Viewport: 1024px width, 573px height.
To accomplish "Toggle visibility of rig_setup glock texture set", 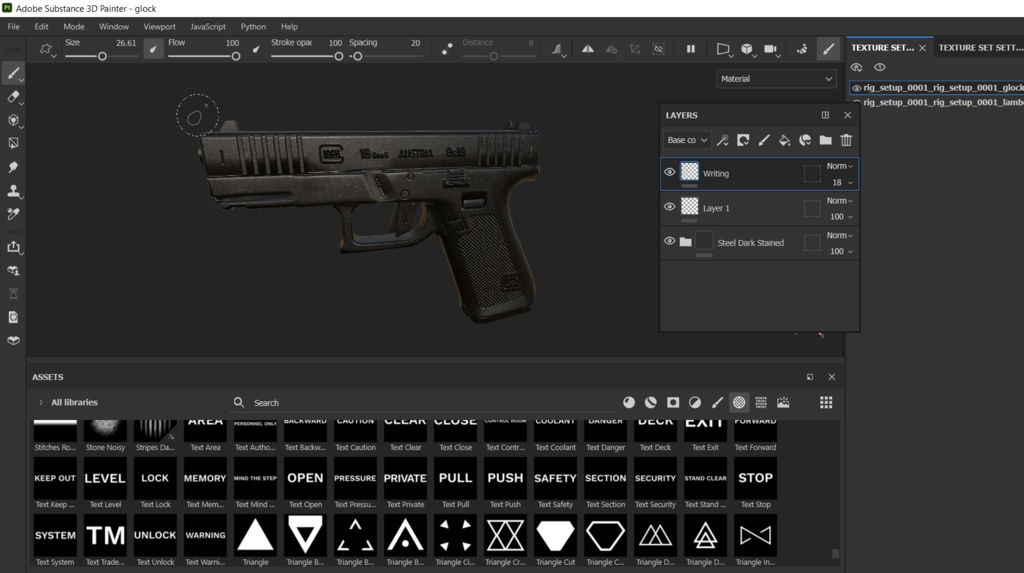I will click(856, 88).
